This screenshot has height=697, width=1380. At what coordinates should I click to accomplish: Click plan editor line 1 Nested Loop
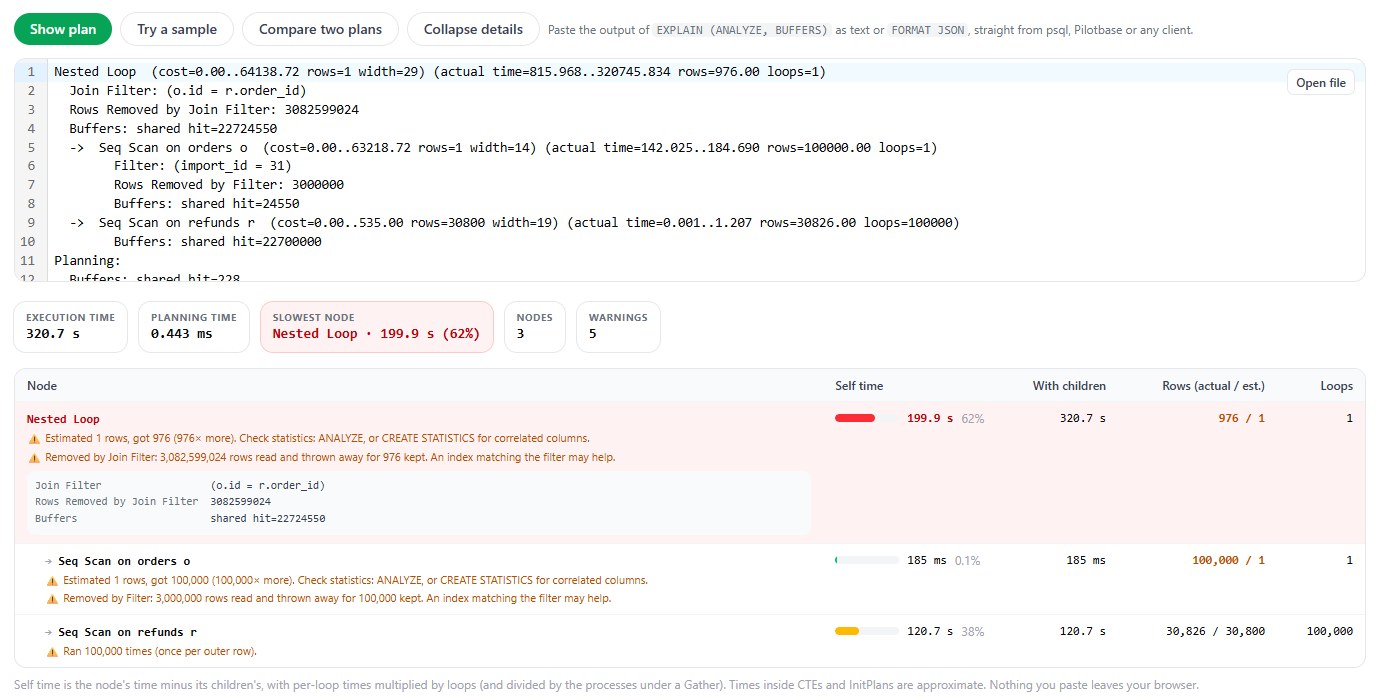click(x=440, y=72)
